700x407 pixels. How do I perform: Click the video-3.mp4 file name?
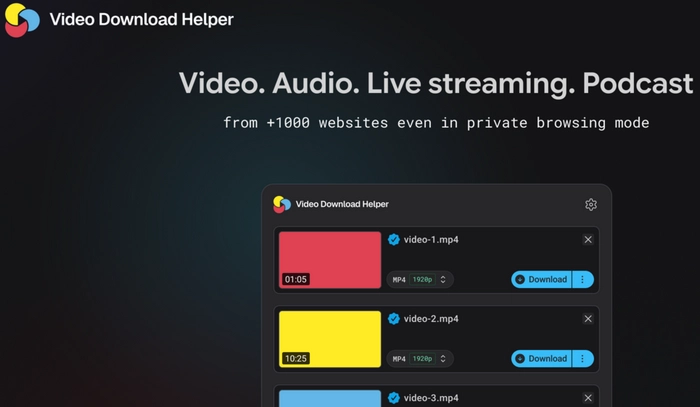[431, 398]
